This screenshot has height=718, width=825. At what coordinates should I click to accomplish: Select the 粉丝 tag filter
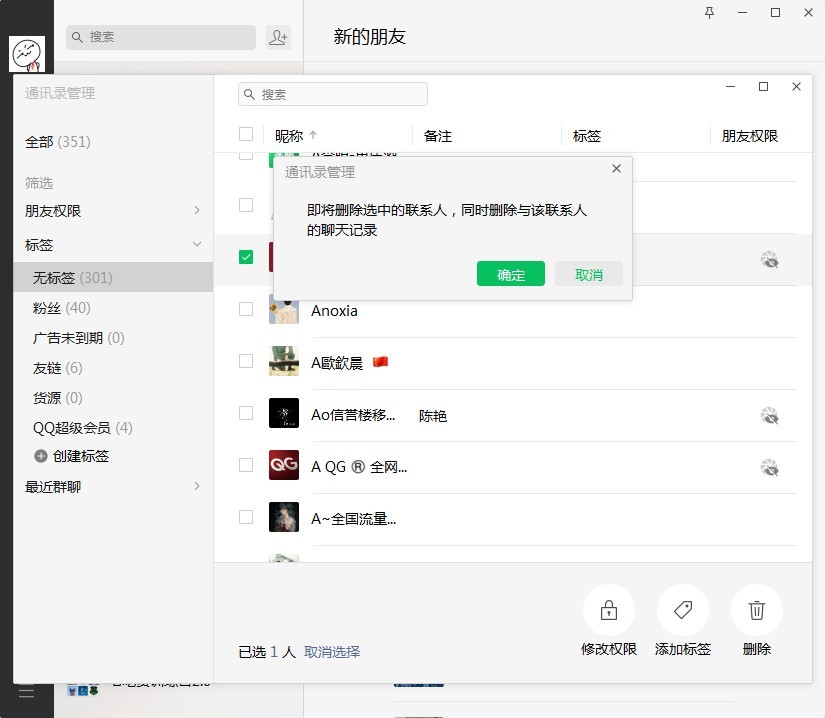[61, 308]
